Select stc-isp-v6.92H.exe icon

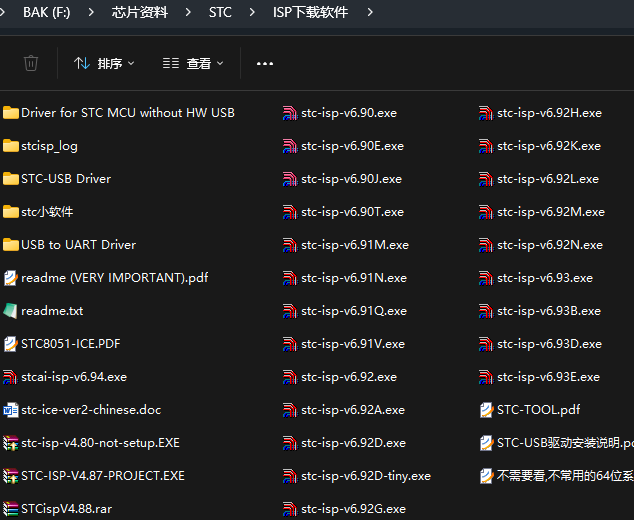(x=486, y=113)
